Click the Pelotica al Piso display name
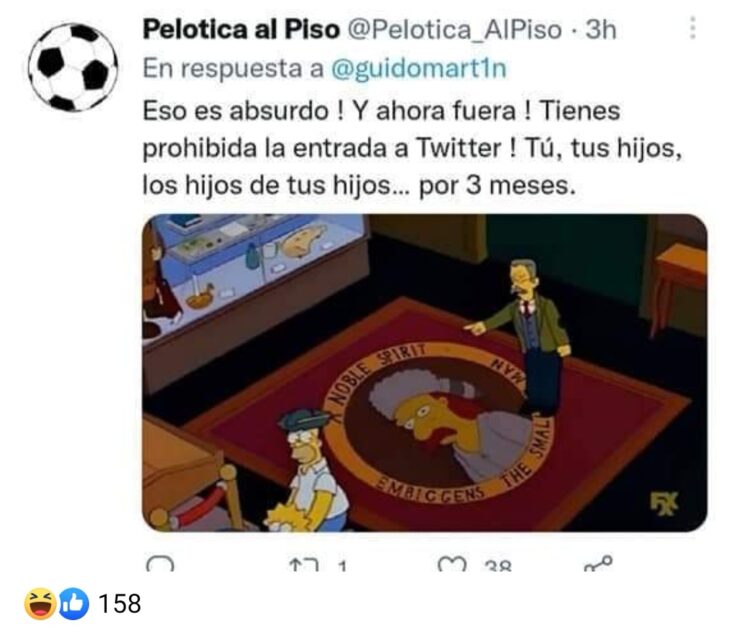 [x=241, y=30]
